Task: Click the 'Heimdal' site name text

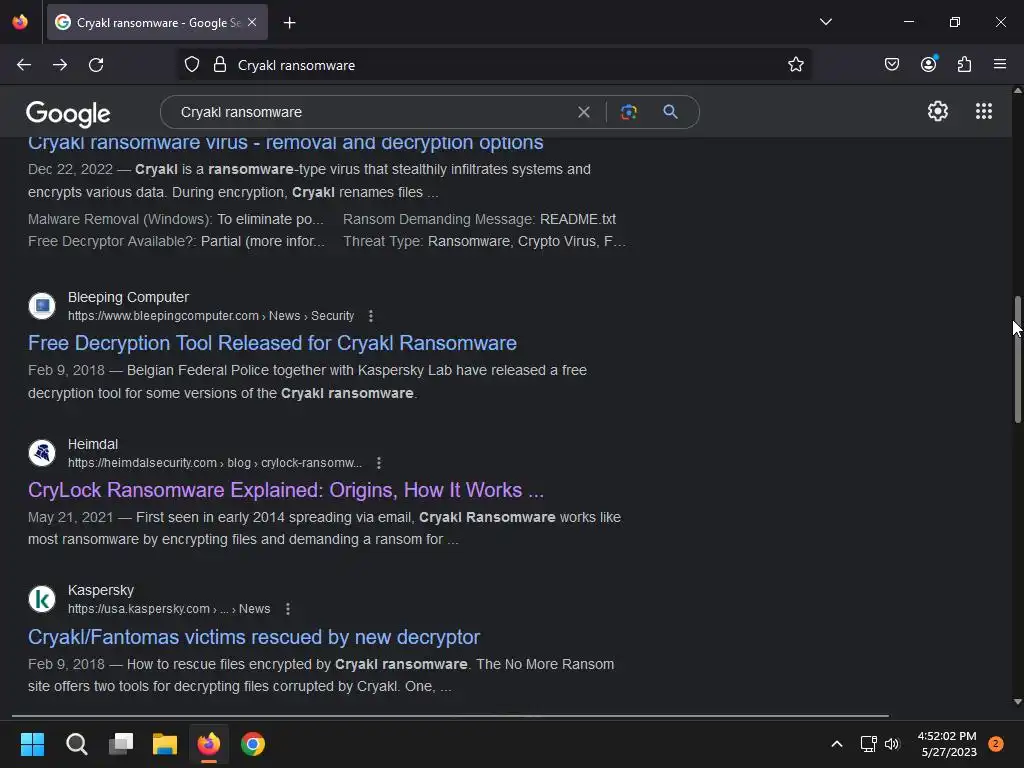Action: tap(93, 444)
